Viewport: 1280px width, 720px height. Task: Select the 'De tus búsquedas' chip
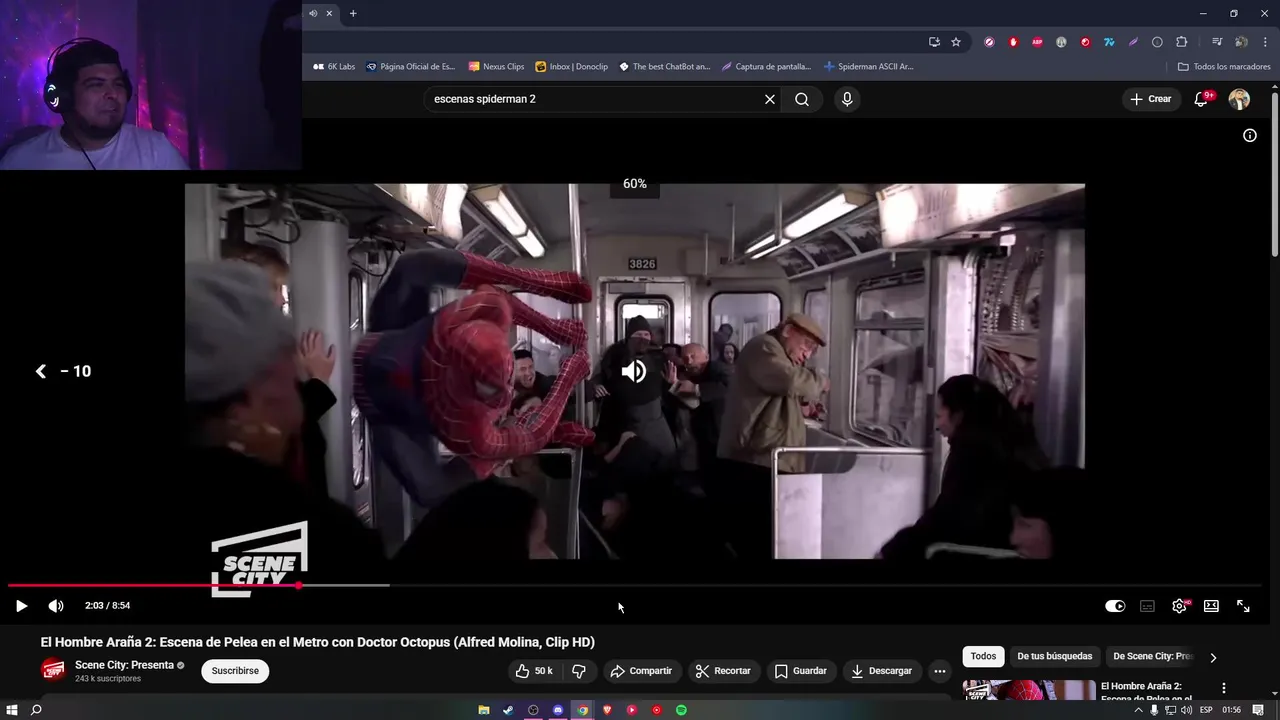tap(1054, 657)
